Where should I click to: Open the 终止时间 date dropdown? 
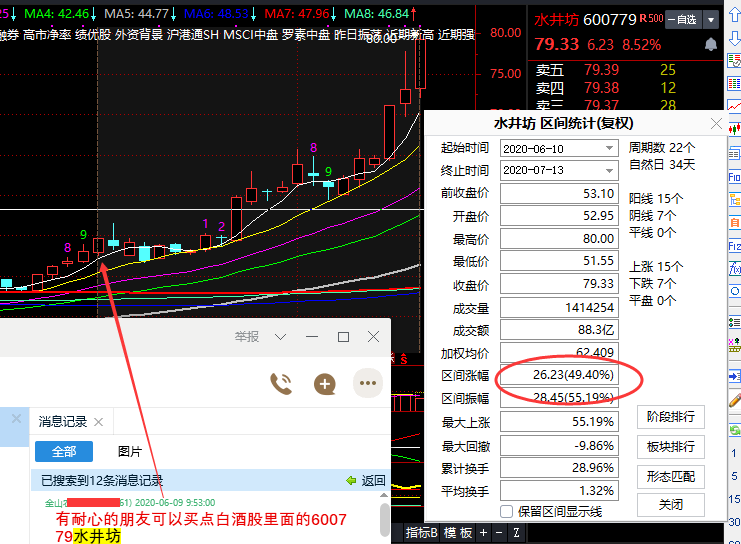tap(609, 170)
